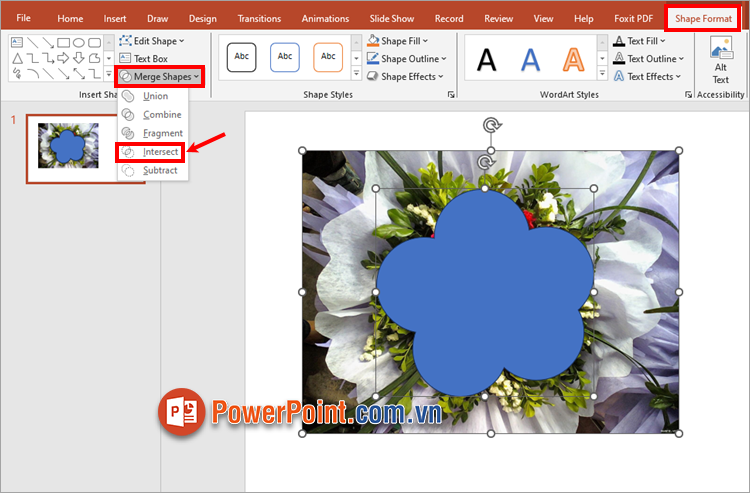750x493 pixels.
Task: Switch to the Record tab
Action: coord(449,19)
